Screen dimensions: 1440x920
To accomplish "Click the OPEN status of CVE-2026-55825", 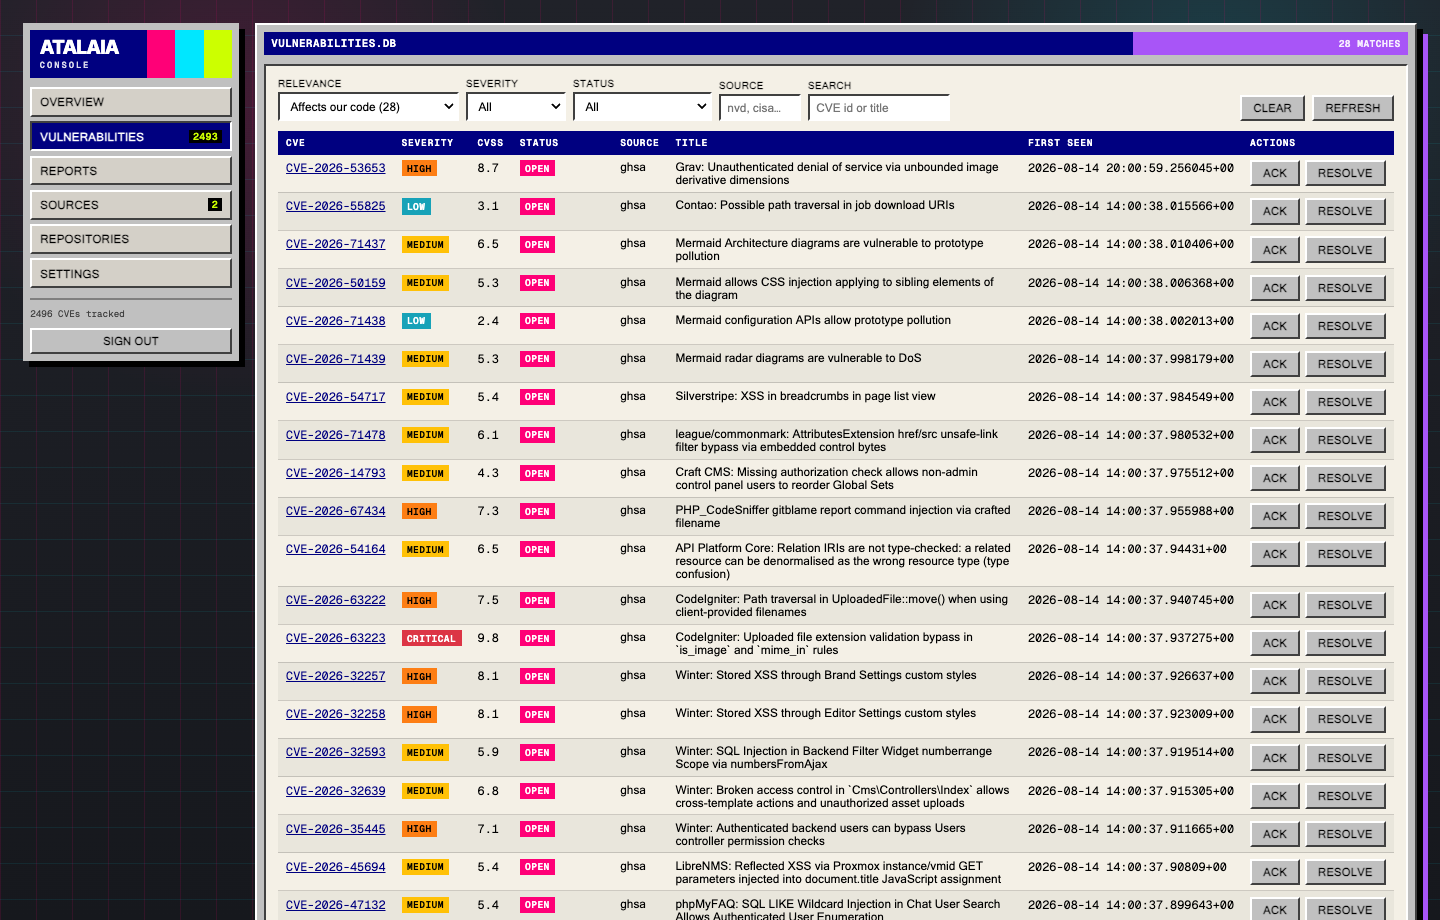I will [537, 207].
